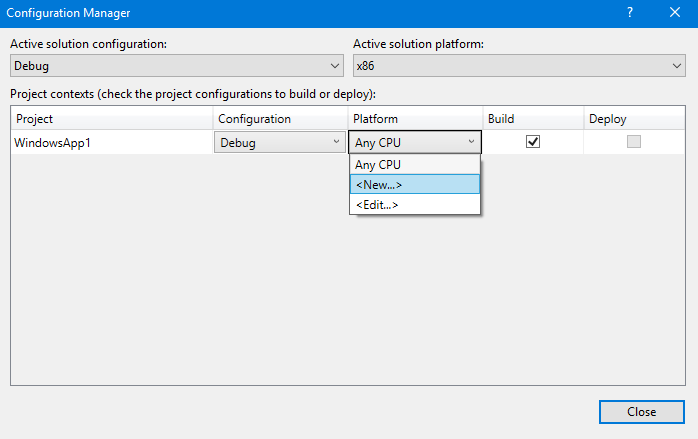Image resolution: width=698 pixels, height=439 pixels.
Task: Click the Configuration Manager title bar
Action: (x=300, y=13)
